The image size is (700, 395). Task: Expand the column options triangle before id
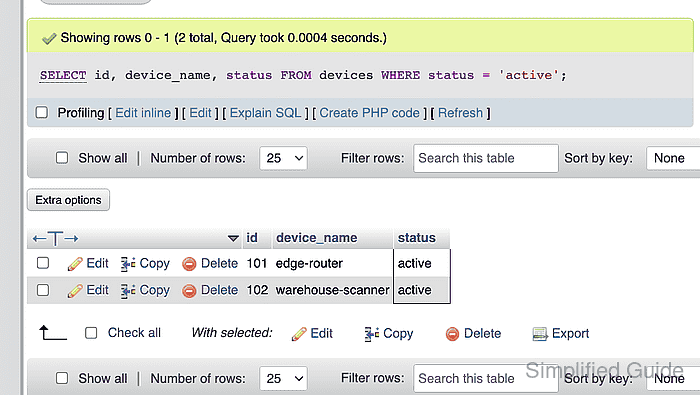pos(233,238)
